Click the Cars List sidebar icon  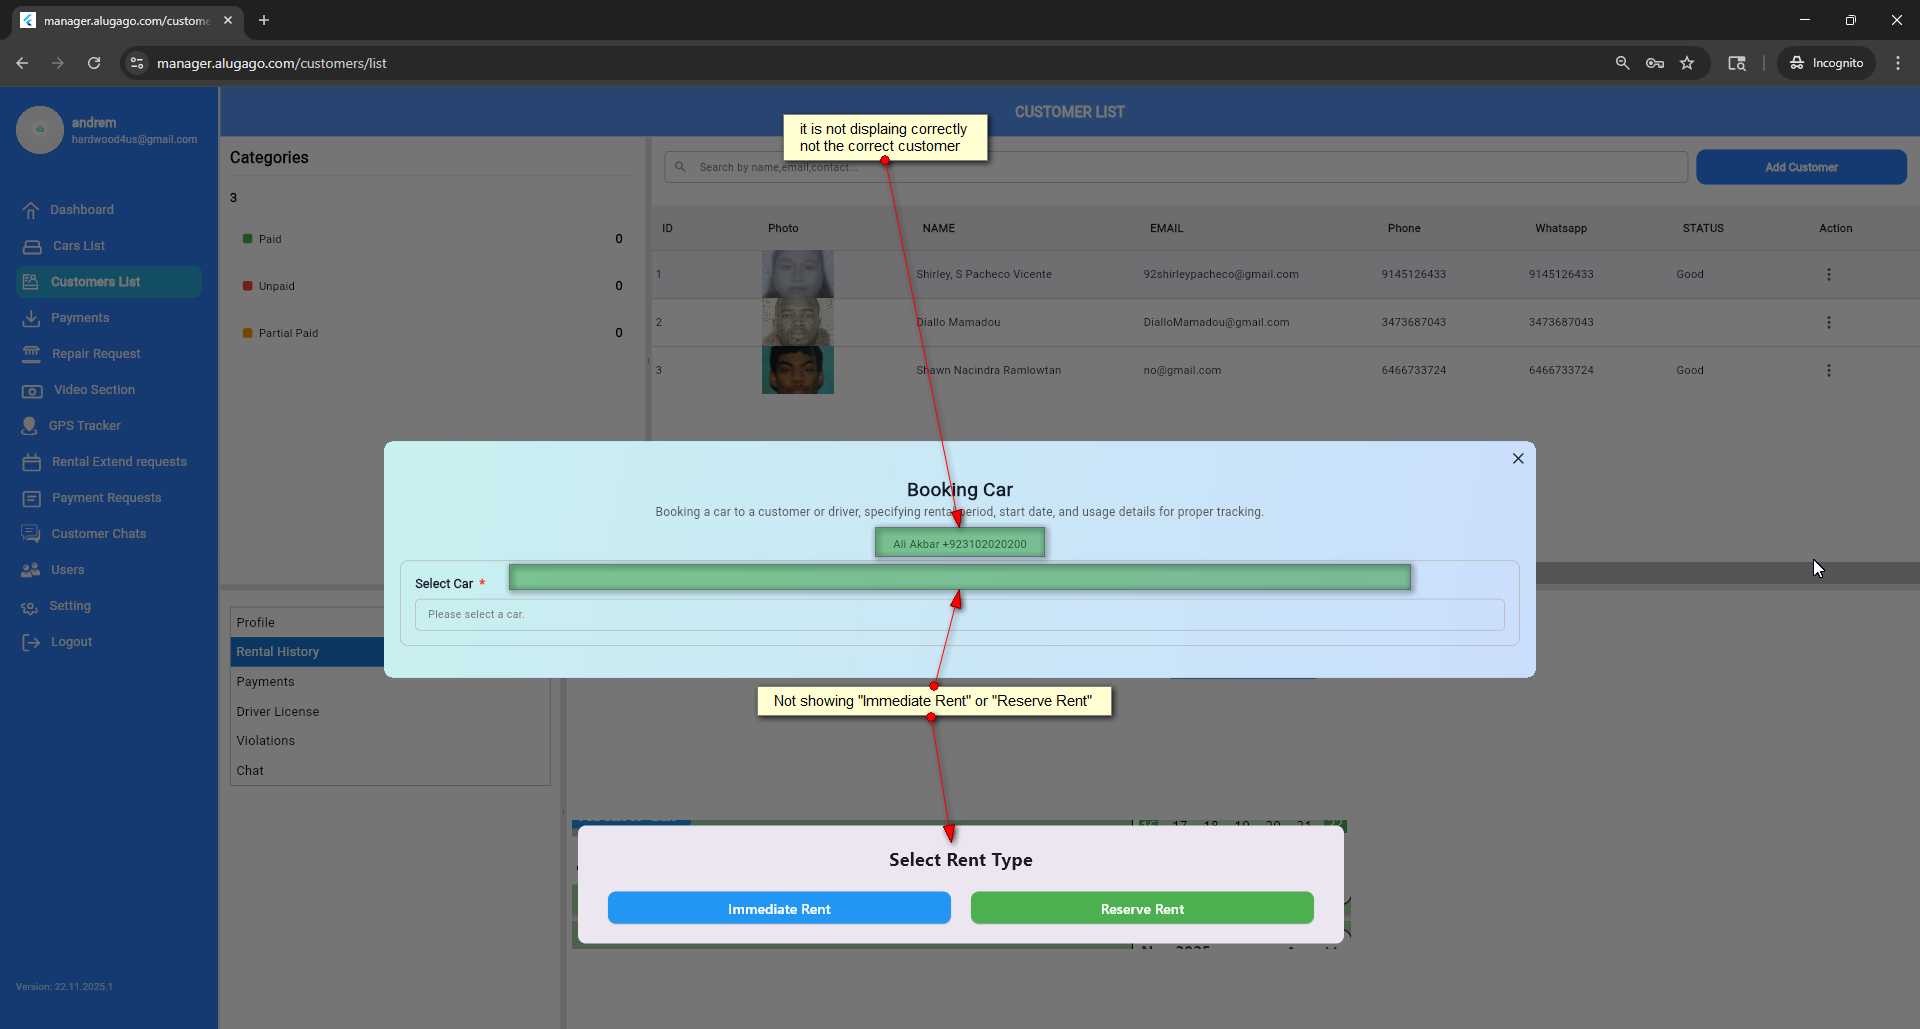[x=32, y=246]
